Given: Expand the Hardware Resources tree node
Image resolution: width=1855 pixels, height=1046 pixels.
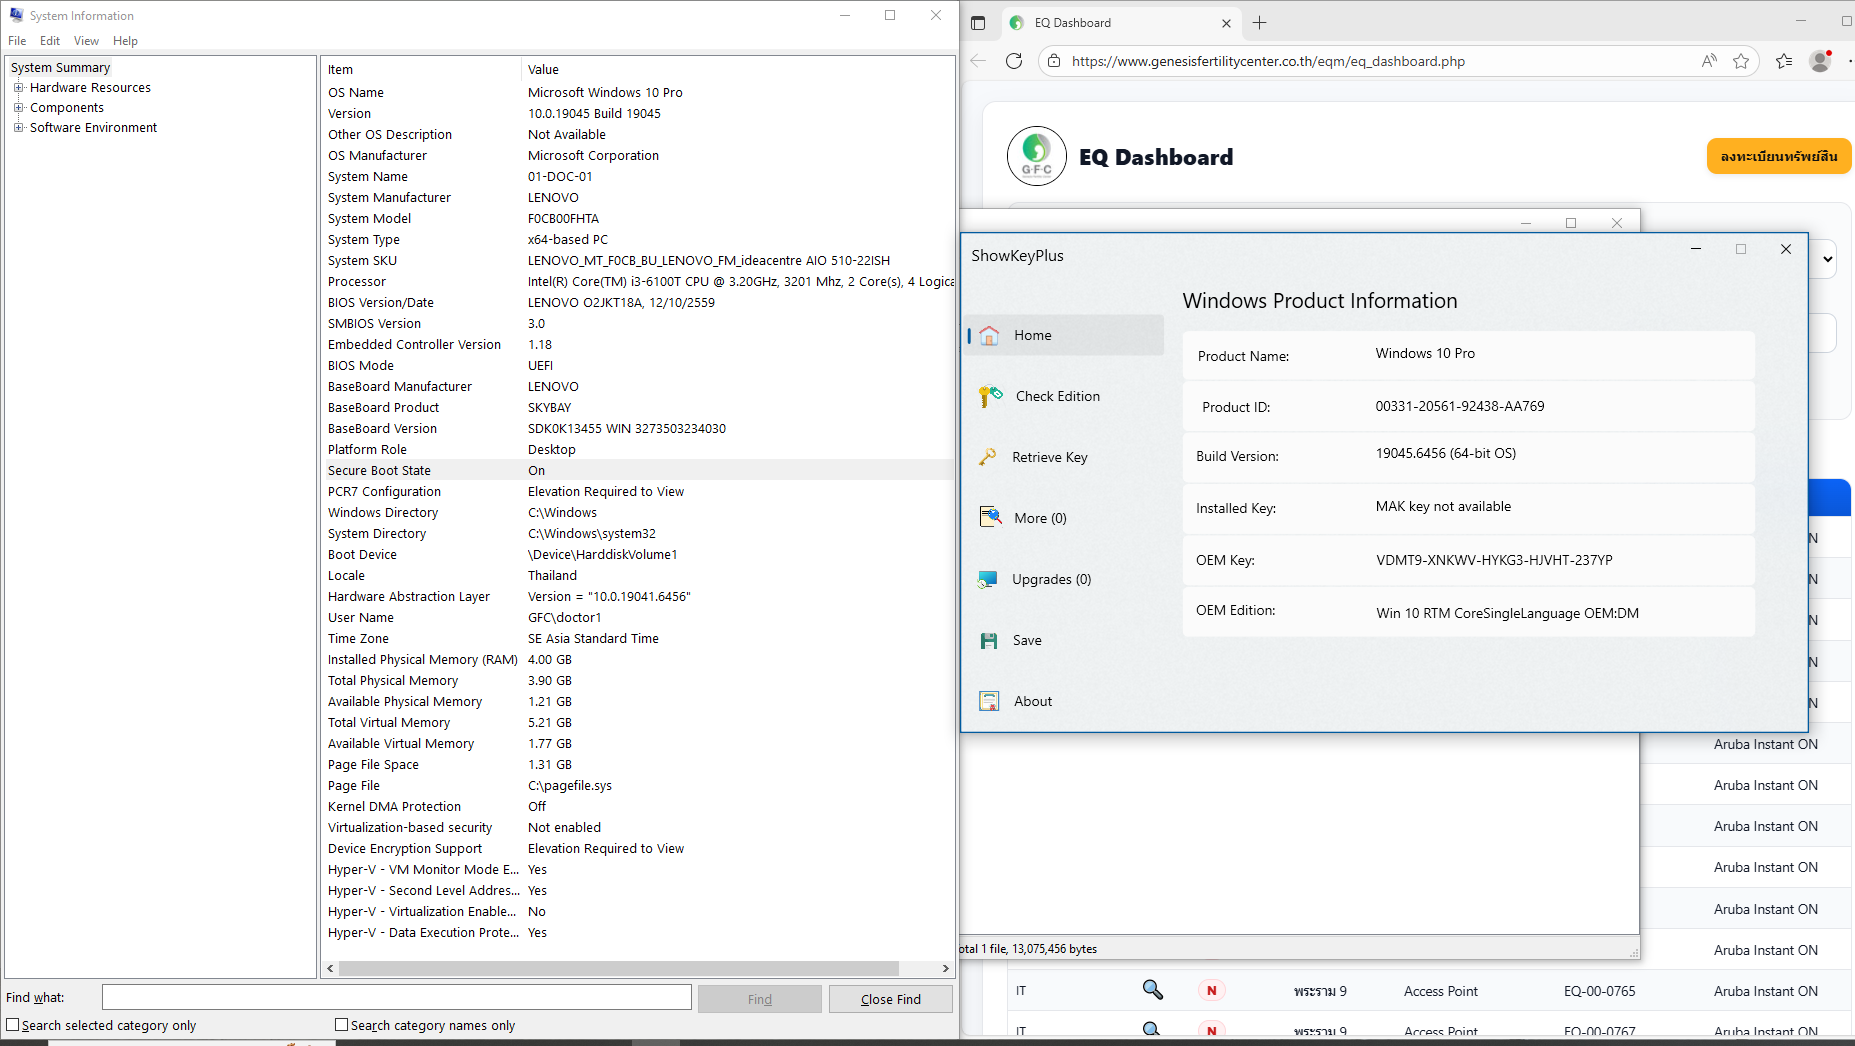Looking at the screenshot, I should tap(18, 88).
